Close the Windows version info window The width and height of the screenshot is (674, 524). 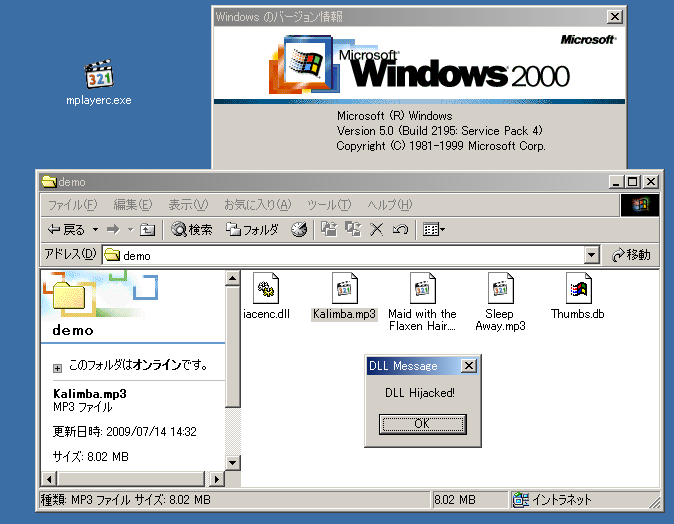615,17
